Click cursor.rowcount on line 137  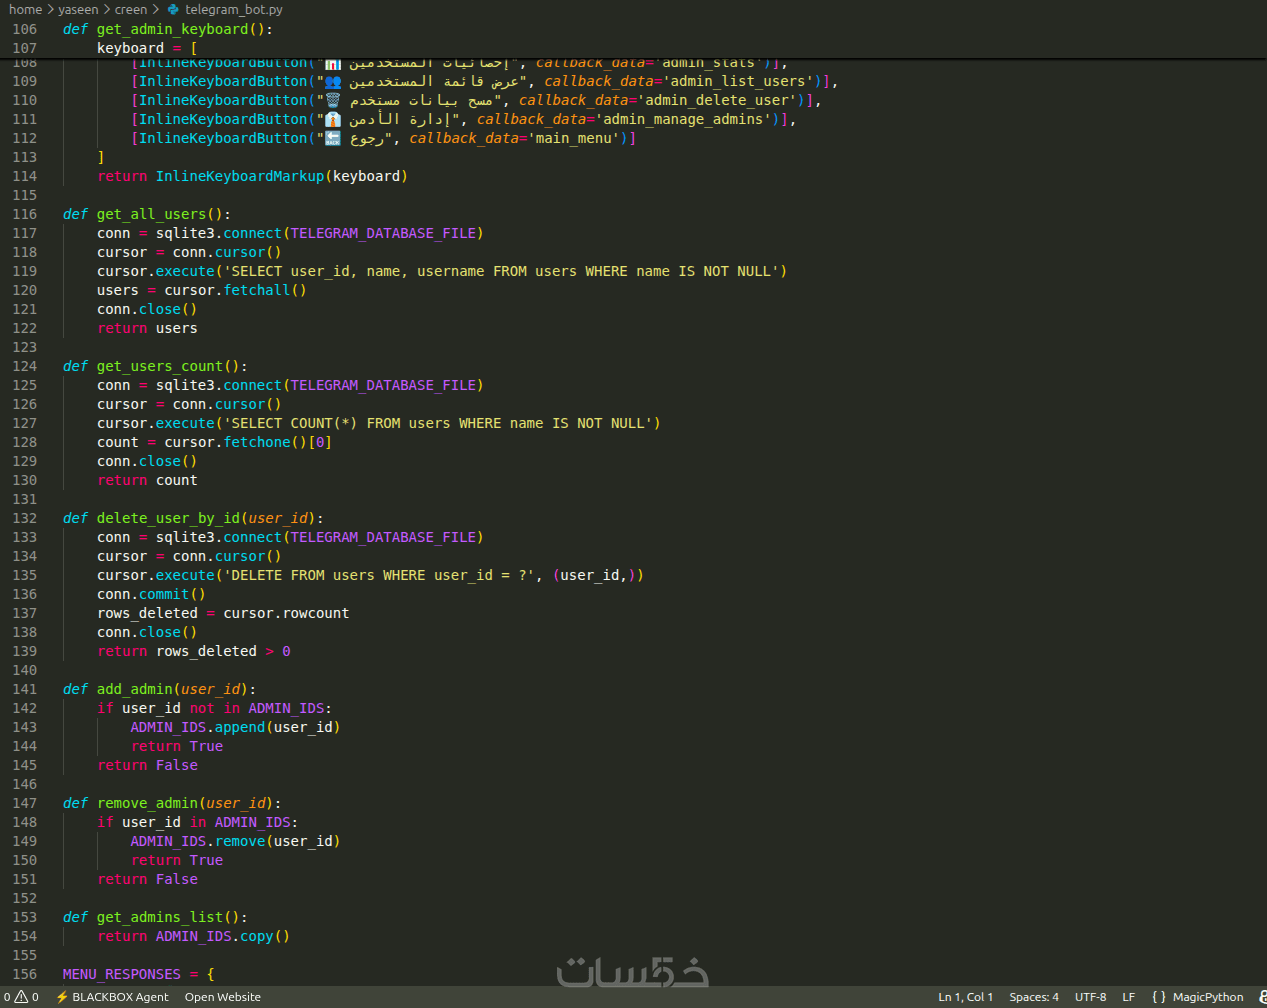(x=286, y=613)
